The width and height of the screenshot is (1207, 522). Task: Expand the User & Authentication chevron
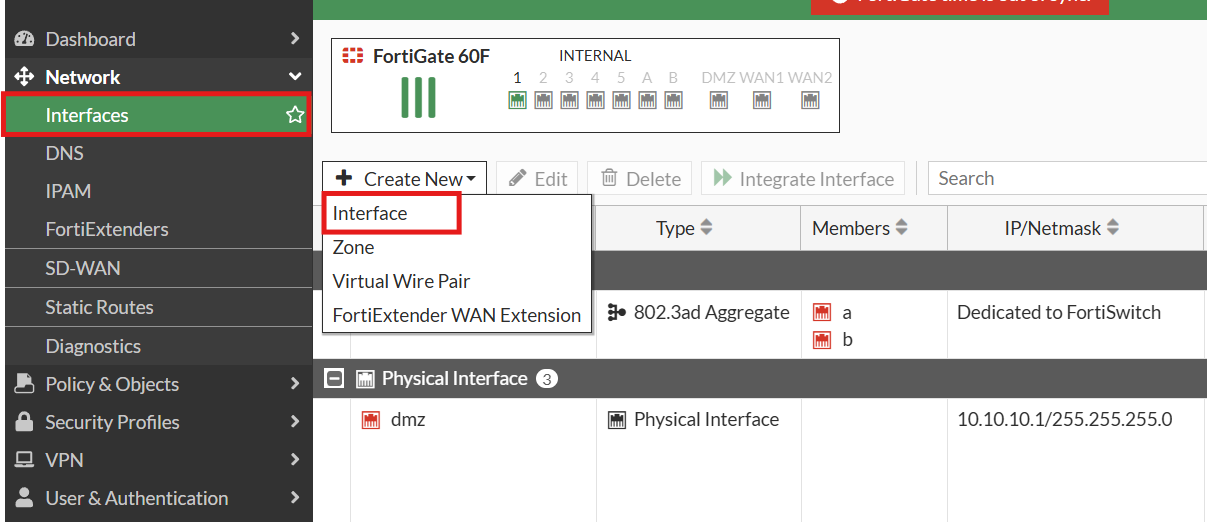pyautogui.click(x=294, y=498)
